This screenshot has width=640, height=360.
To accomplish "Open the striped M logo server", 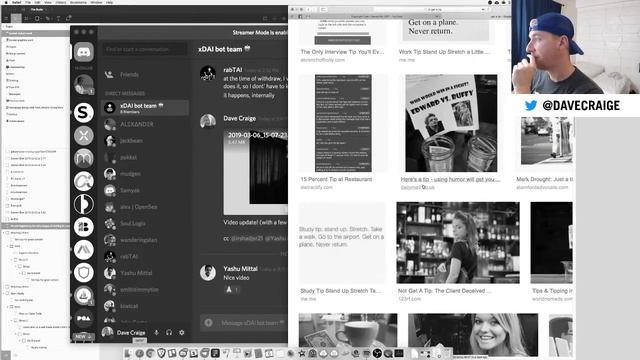I will [x=84, y=158].
